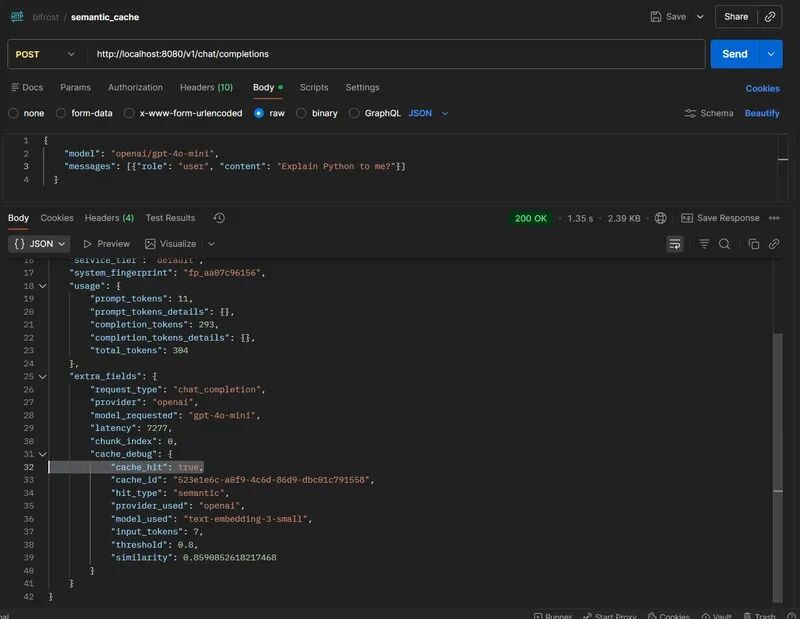Filter the response JSON

[703, 244]
